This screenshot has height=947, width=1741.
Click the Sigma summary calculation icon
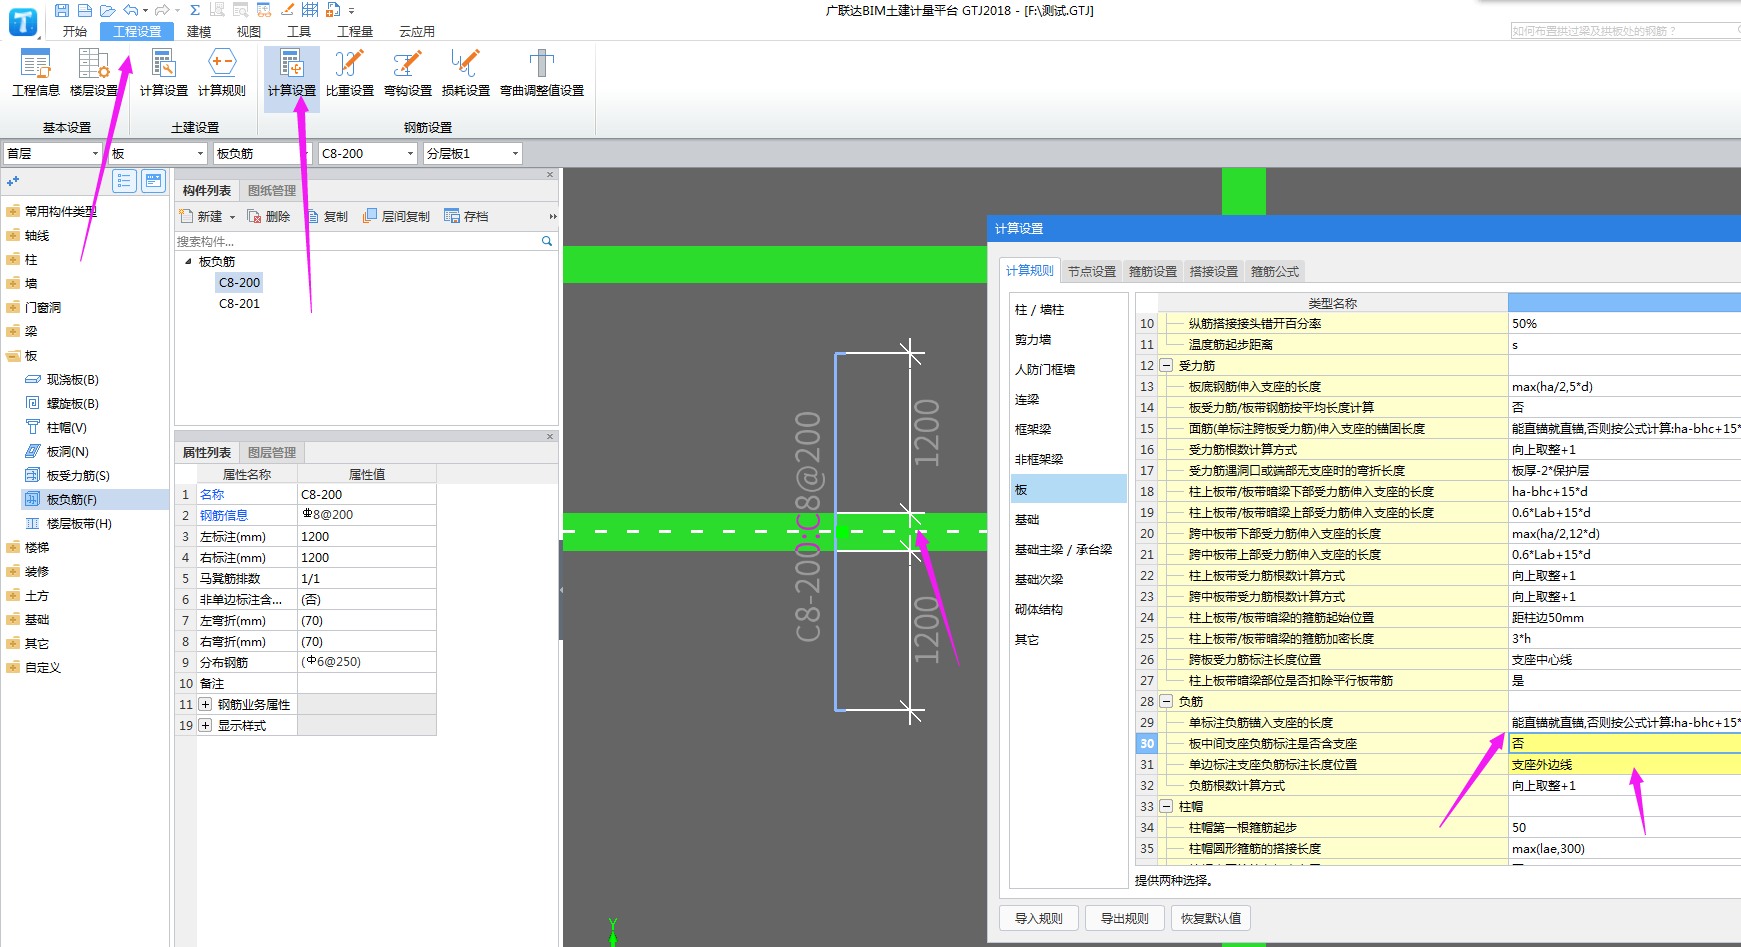tap(195, 10)
